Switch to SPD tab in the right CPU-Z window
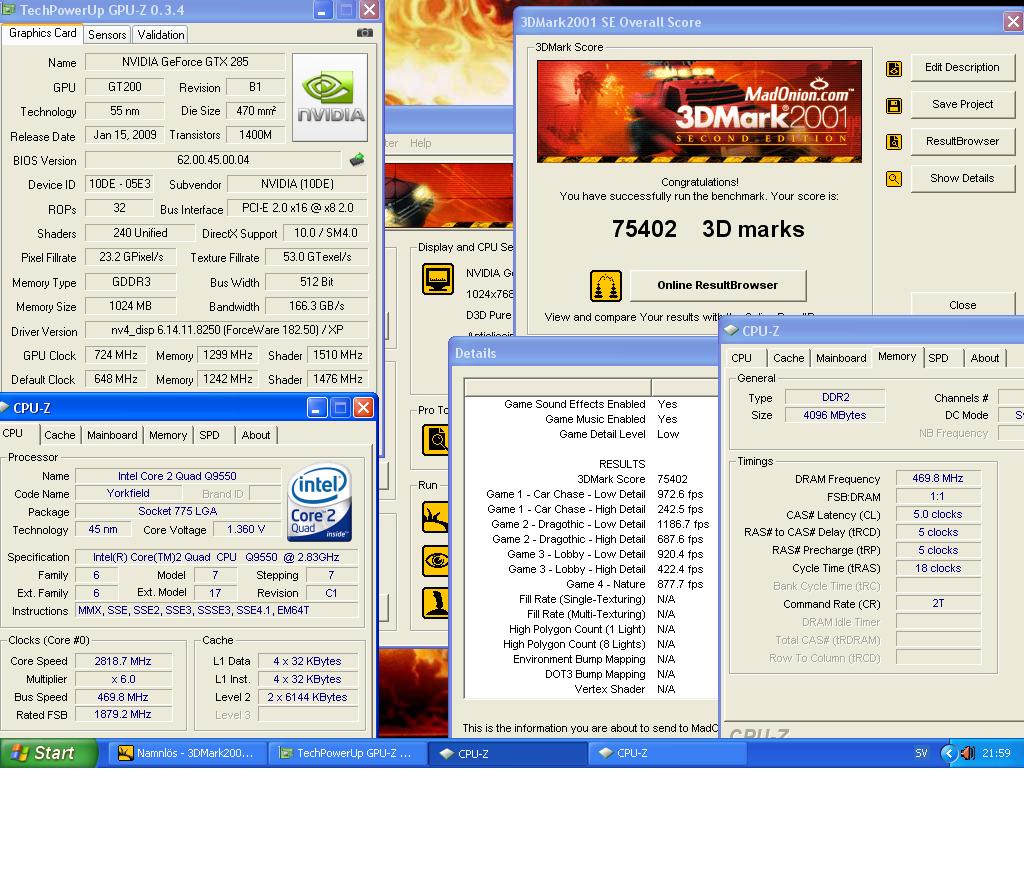The image size is (1024, 880). click(x=938, y=358)
